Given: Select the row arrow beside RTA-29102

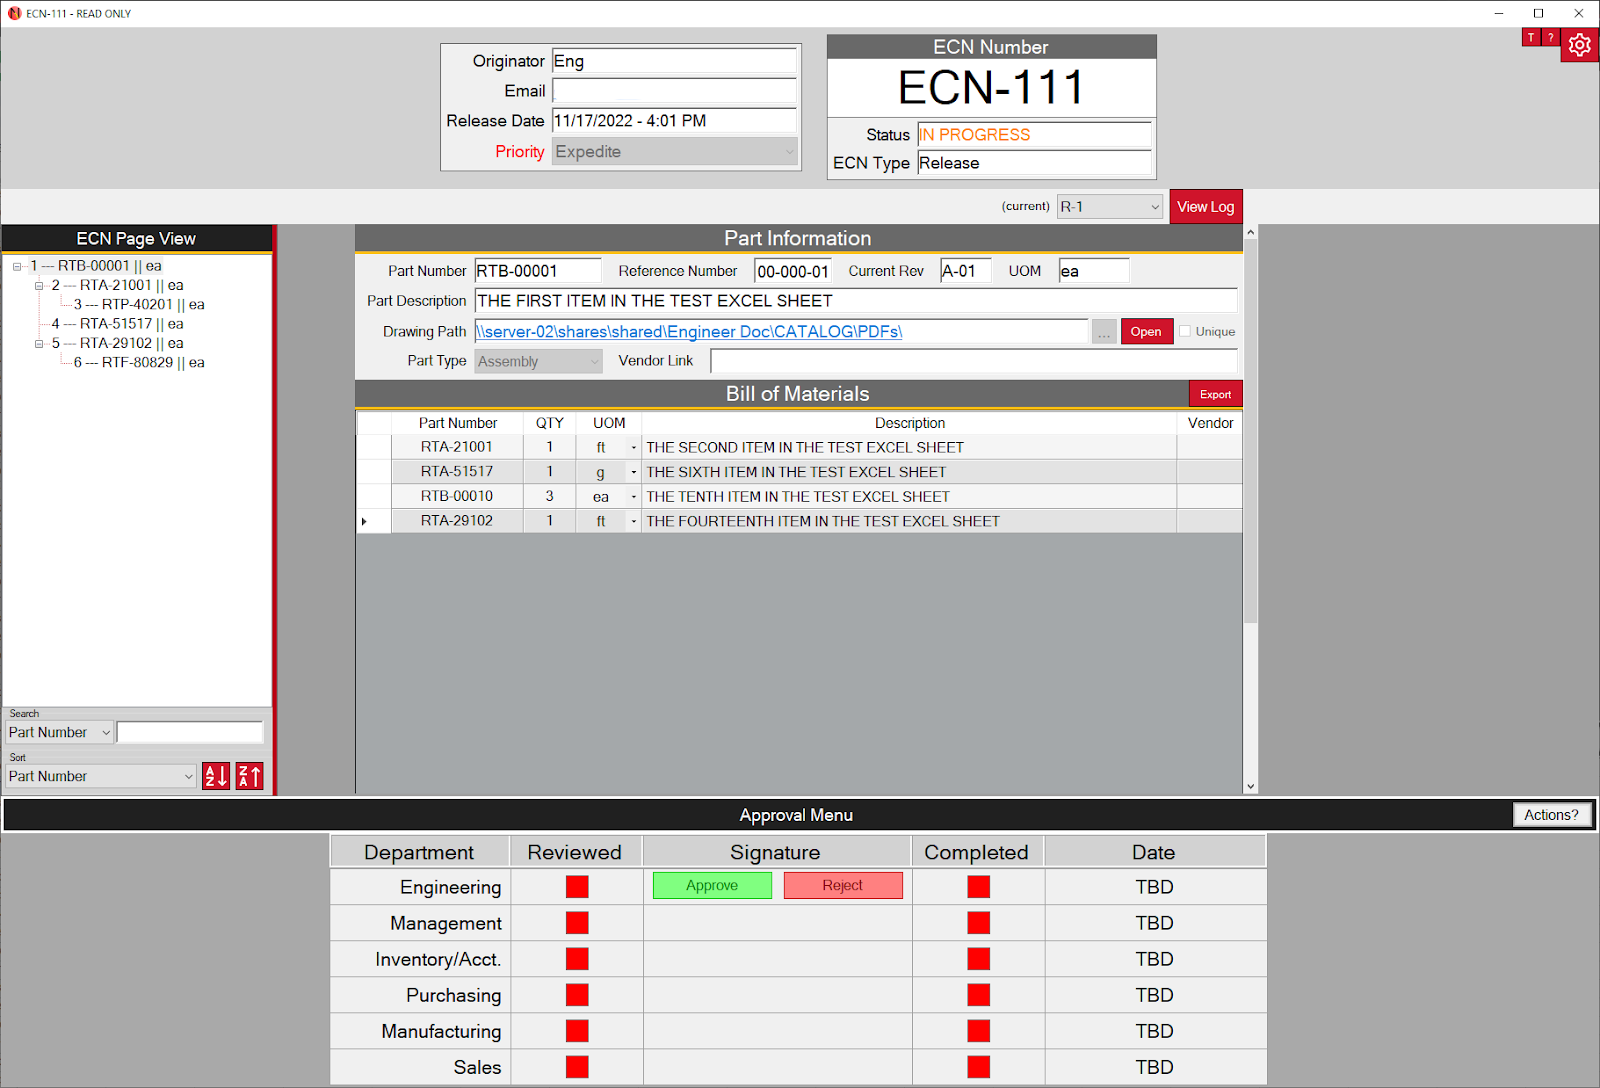Looking at the screenshot, I should click(x=365, y=521).
